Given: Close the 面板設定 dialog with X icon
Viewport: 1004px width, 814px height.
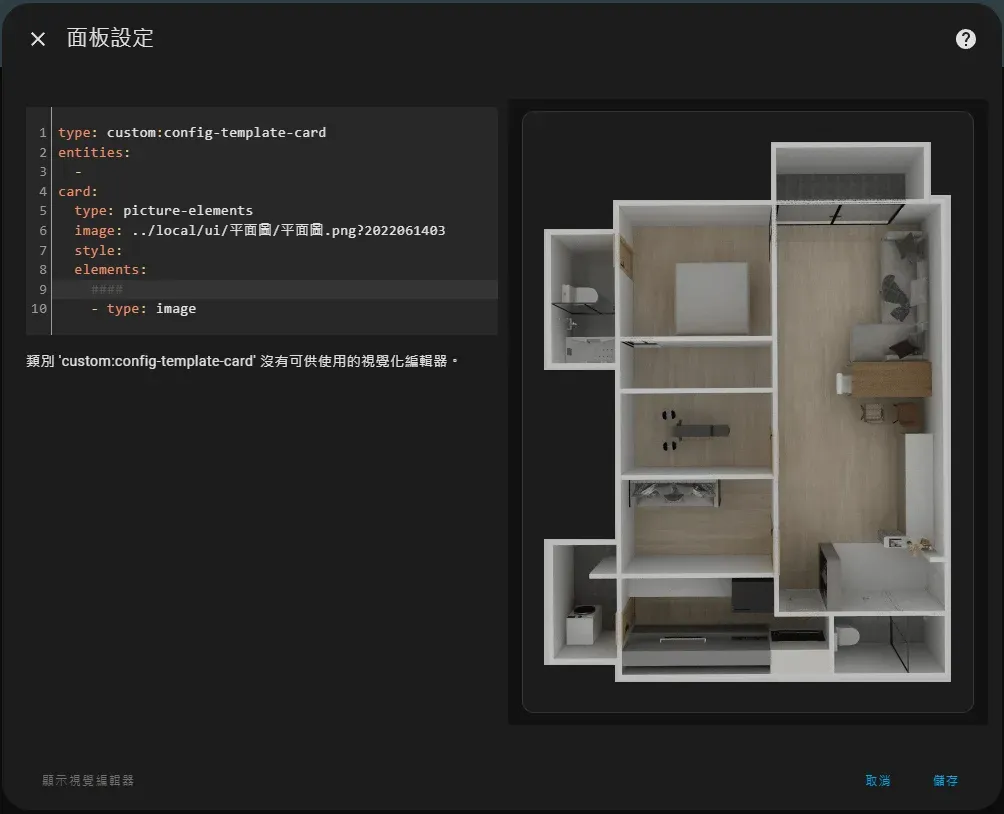Looking at the screenshot, I should tap(38, 39).
